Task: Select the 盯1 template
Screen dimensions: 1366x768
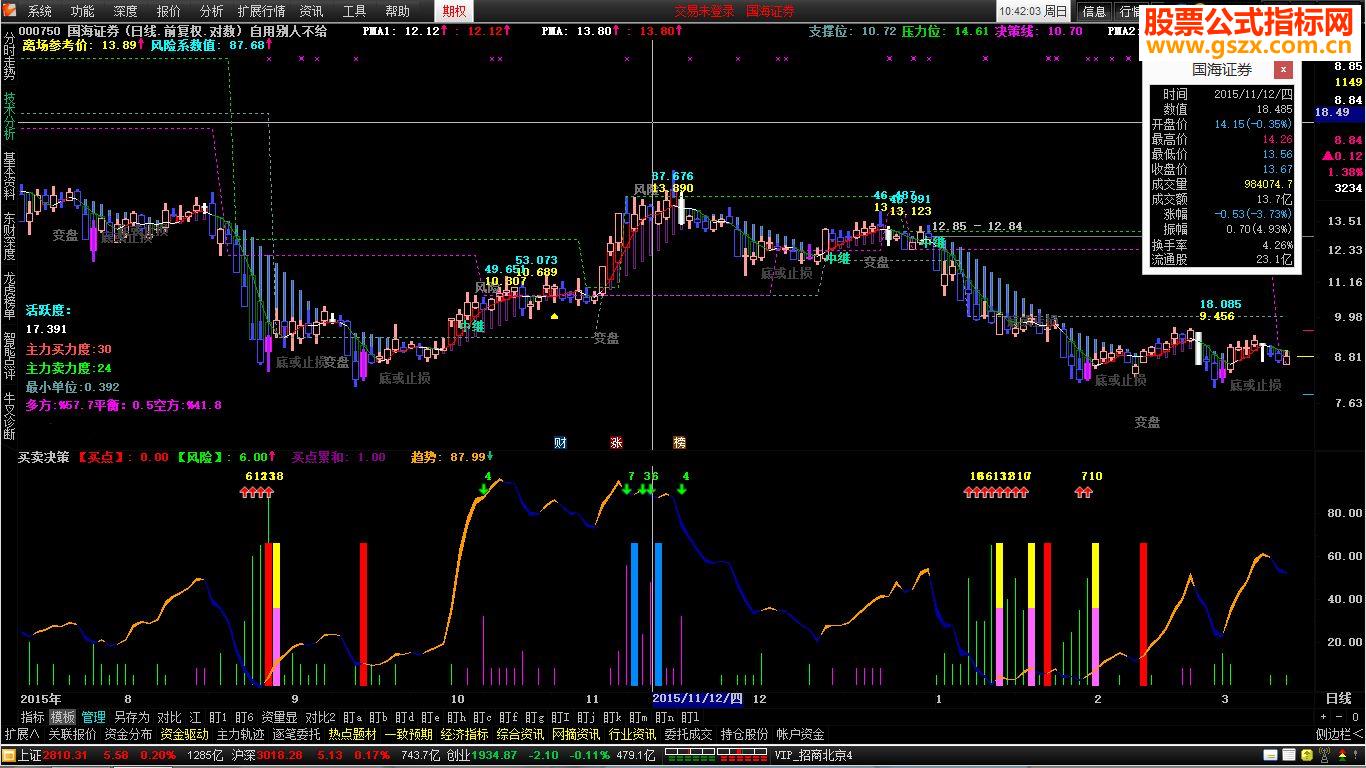Action: pyautogui.click(x=219, y=717)
